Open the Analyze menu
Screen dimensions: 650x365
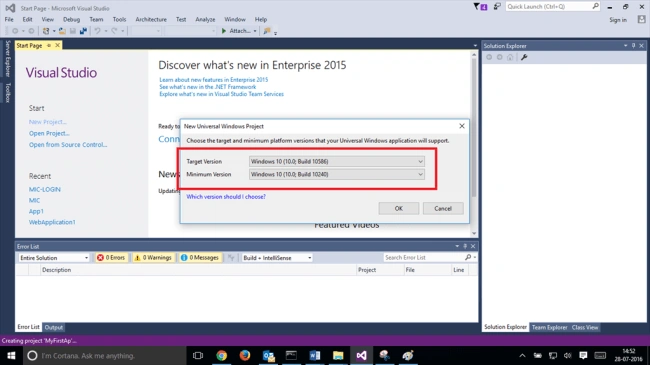click(x=205, y=19)
